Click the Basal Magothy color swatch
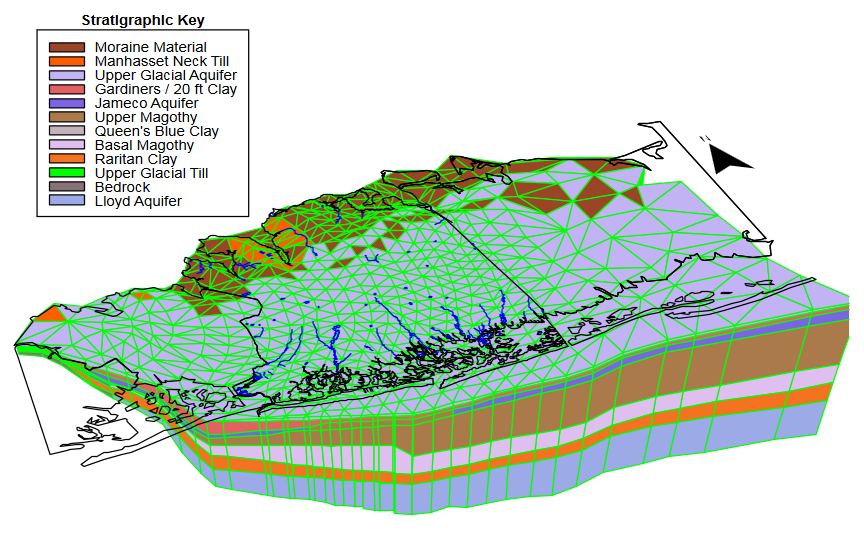 pyautogui.click(x=67, y=145)
